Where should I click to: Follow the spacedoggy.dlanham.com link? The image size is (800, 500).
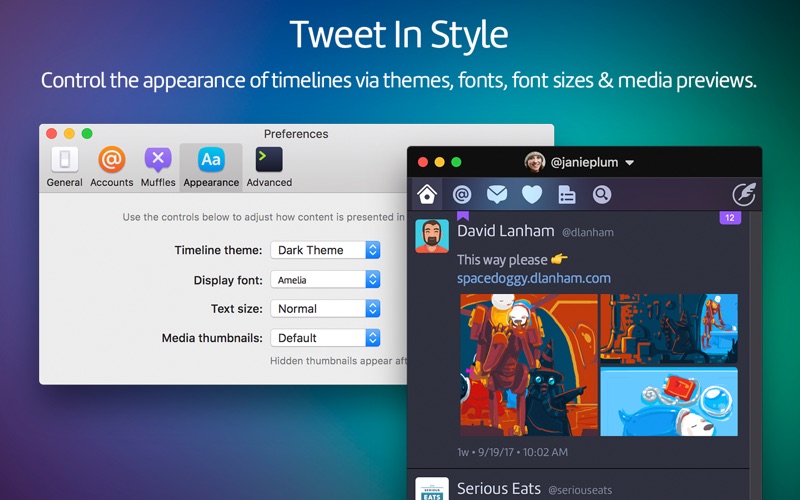tap(533, 278)
